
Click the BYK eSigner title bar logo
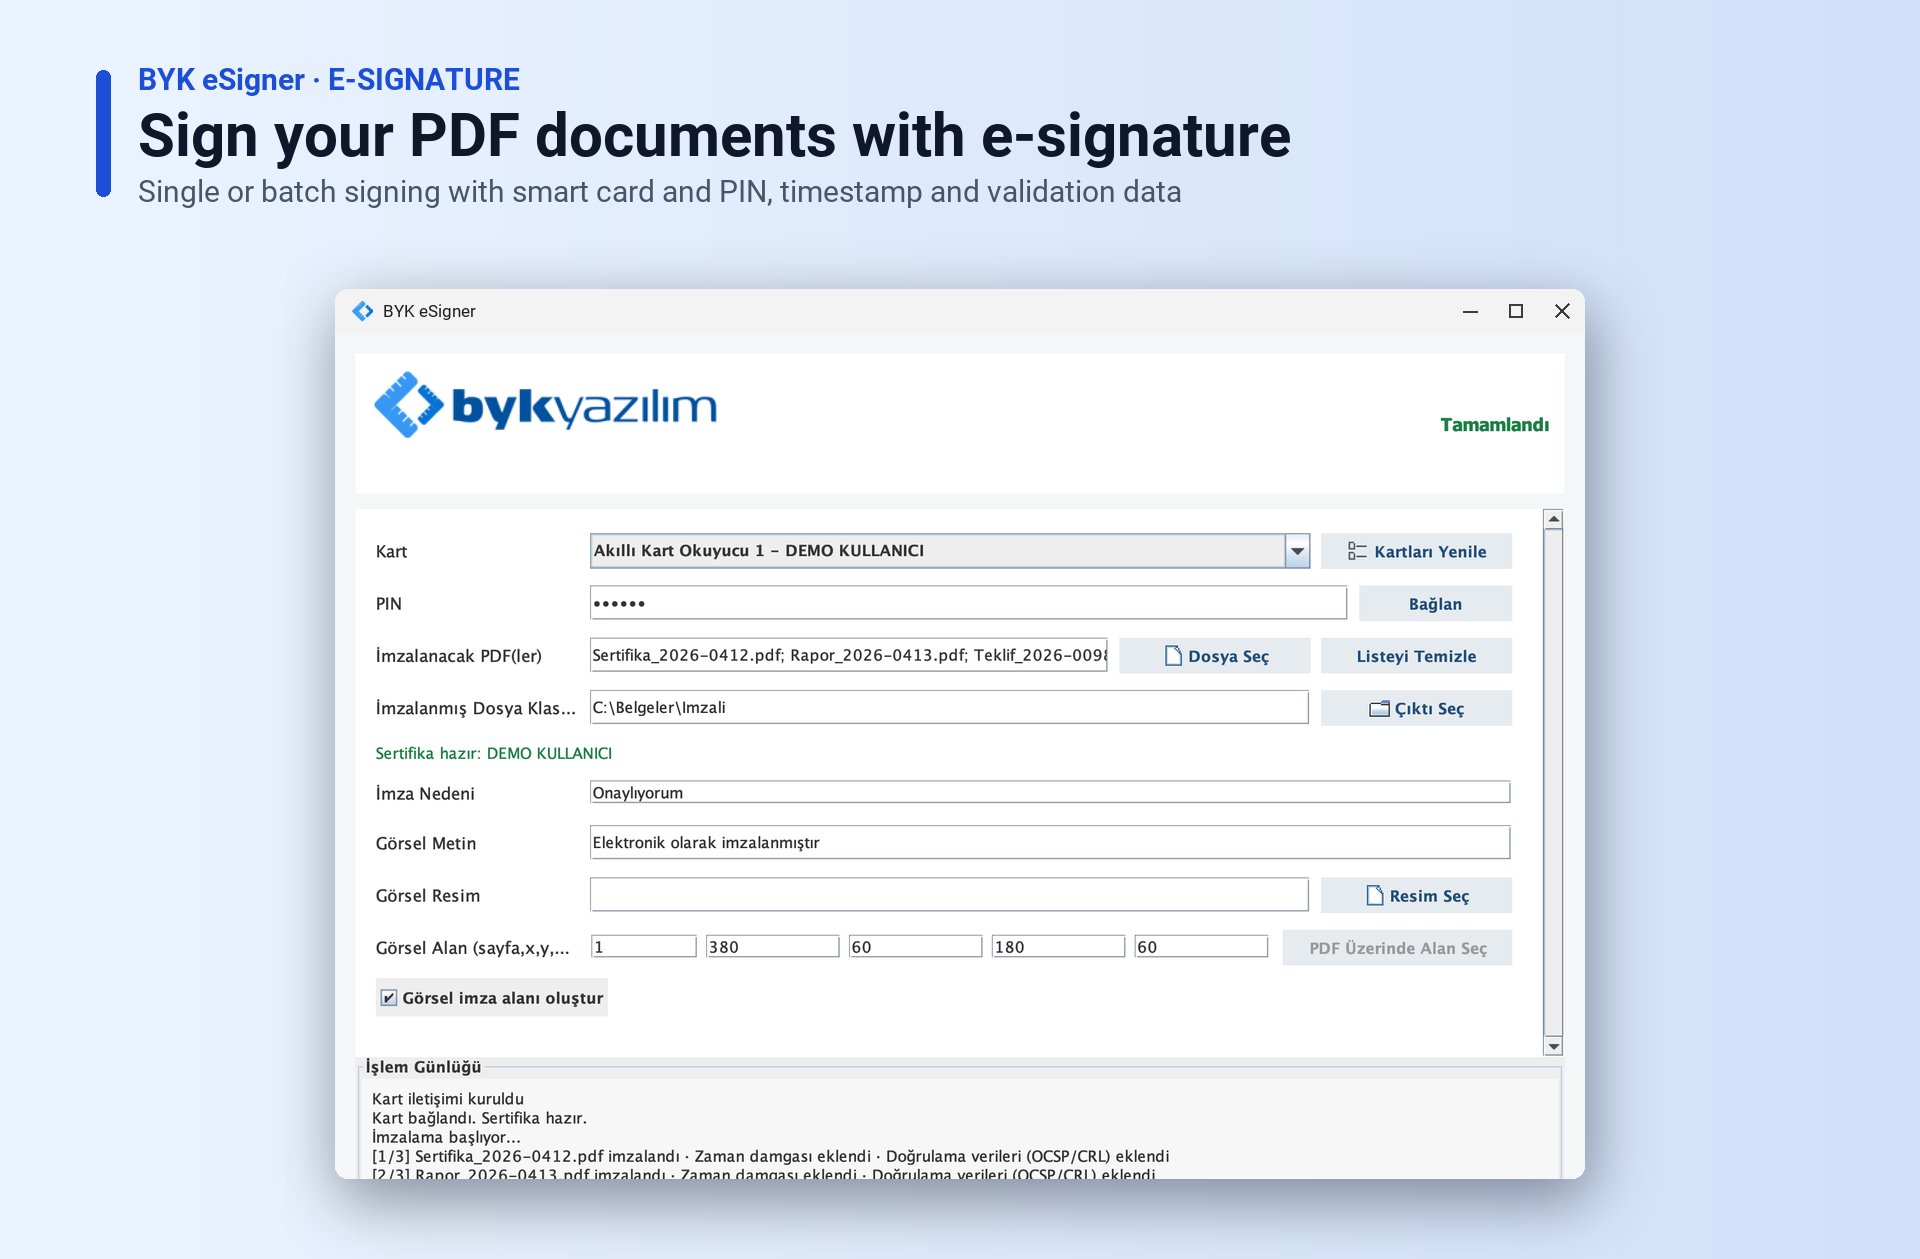(363, 311)
